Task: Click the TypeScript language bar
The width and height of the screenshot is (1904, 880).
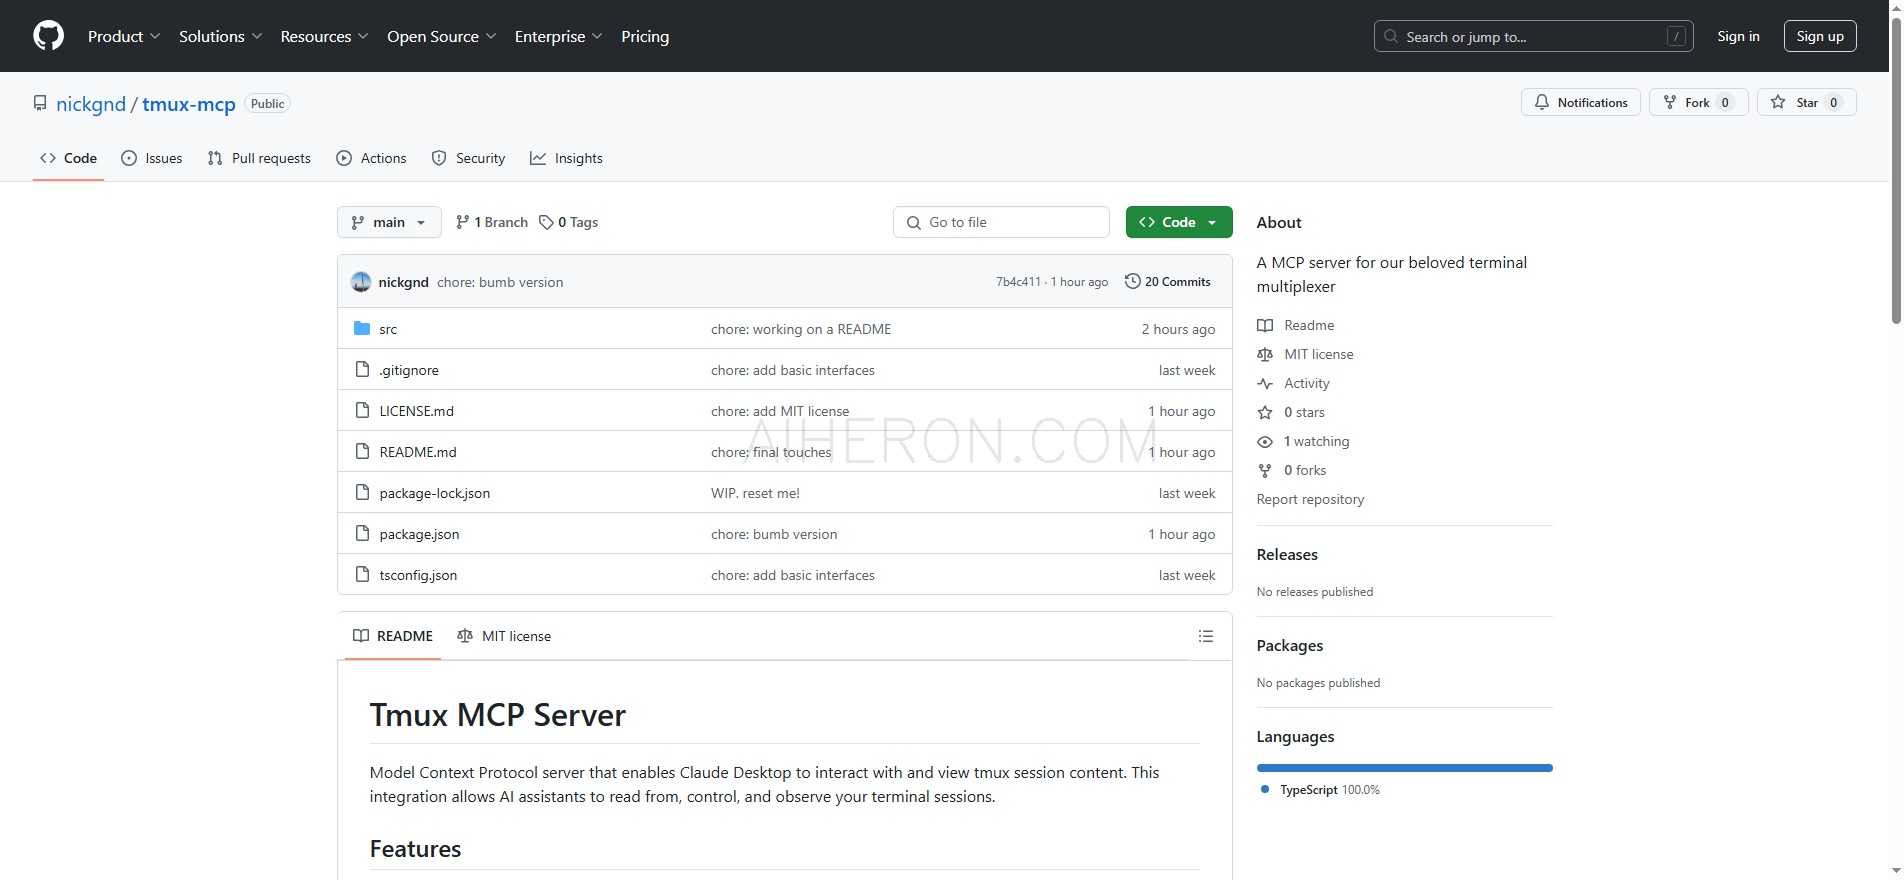Action: click(1404, 768)
